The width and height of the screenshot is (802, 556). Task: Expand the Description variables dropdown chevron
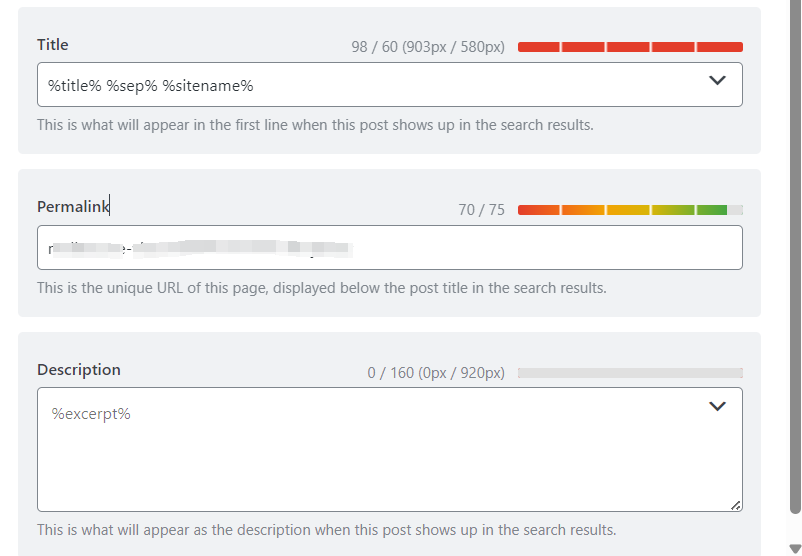(717, 406)
